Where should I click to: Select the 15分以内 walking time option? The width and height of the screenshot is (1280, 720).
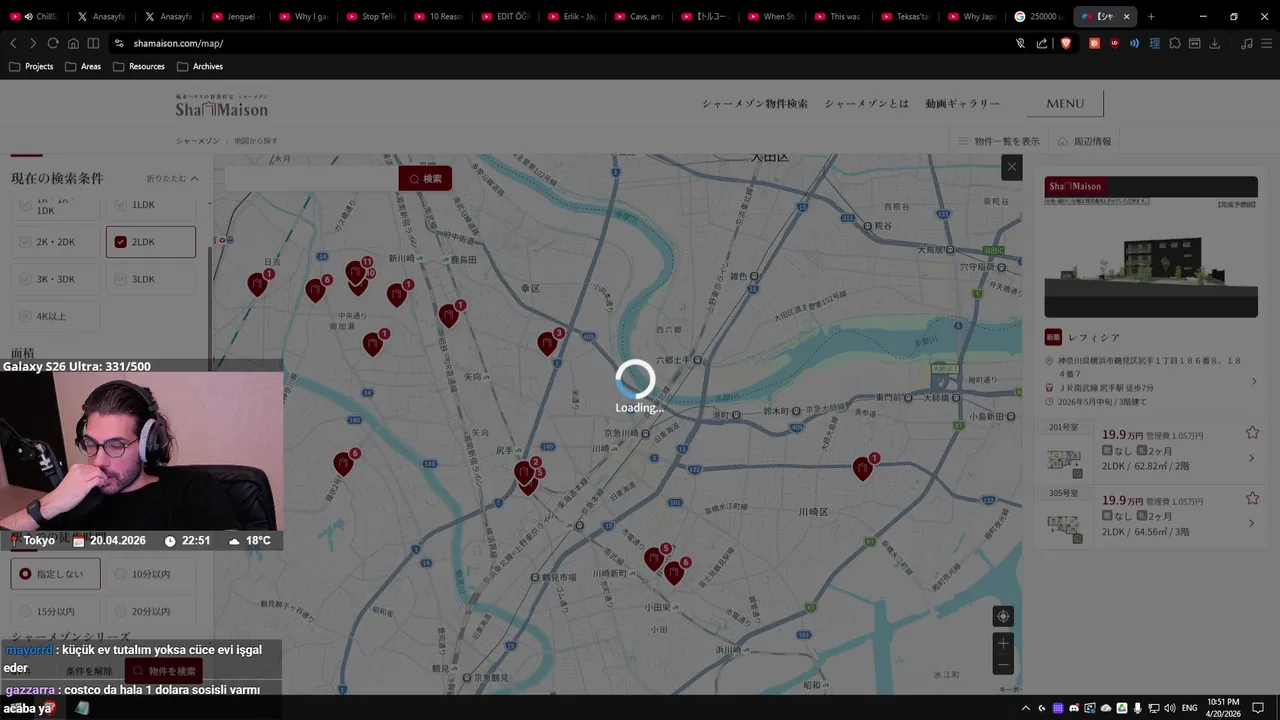[55, 611]
